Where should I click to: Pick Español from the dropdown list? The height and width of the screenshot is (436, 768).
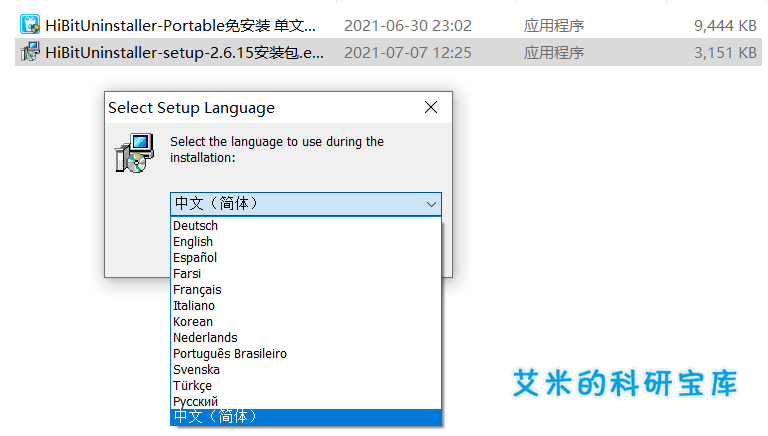click(x=195, y=258)
